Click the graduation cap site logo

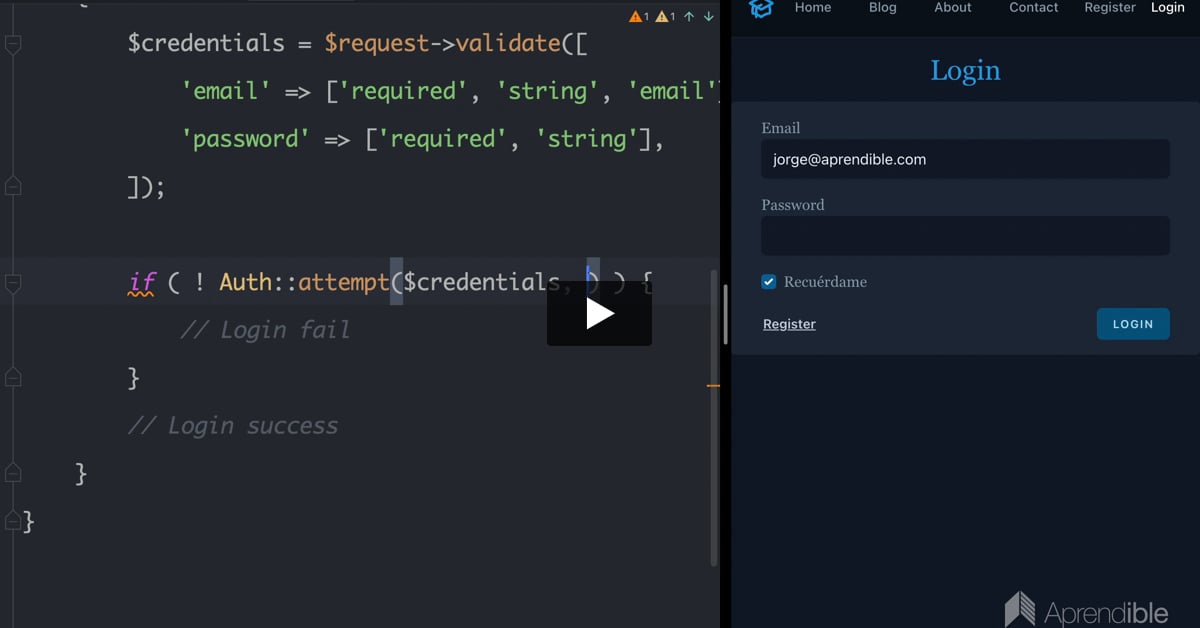click(x=762, y=8)
